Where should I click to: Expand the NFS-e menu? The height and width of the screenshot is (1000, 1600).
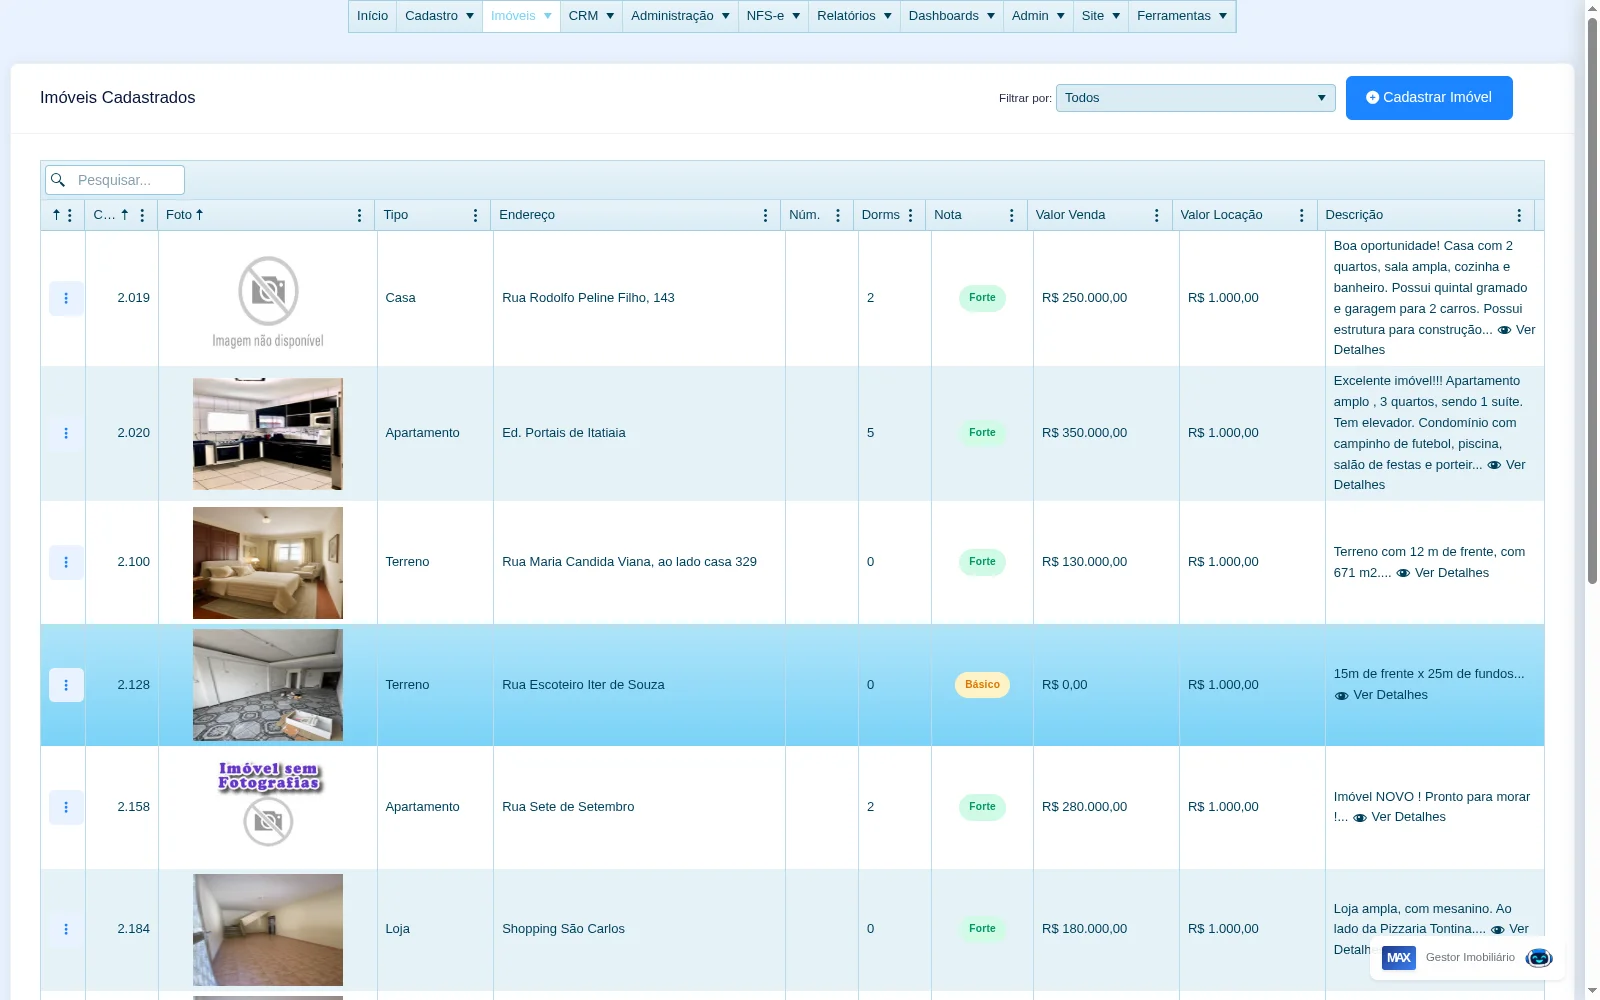point(773,16)
